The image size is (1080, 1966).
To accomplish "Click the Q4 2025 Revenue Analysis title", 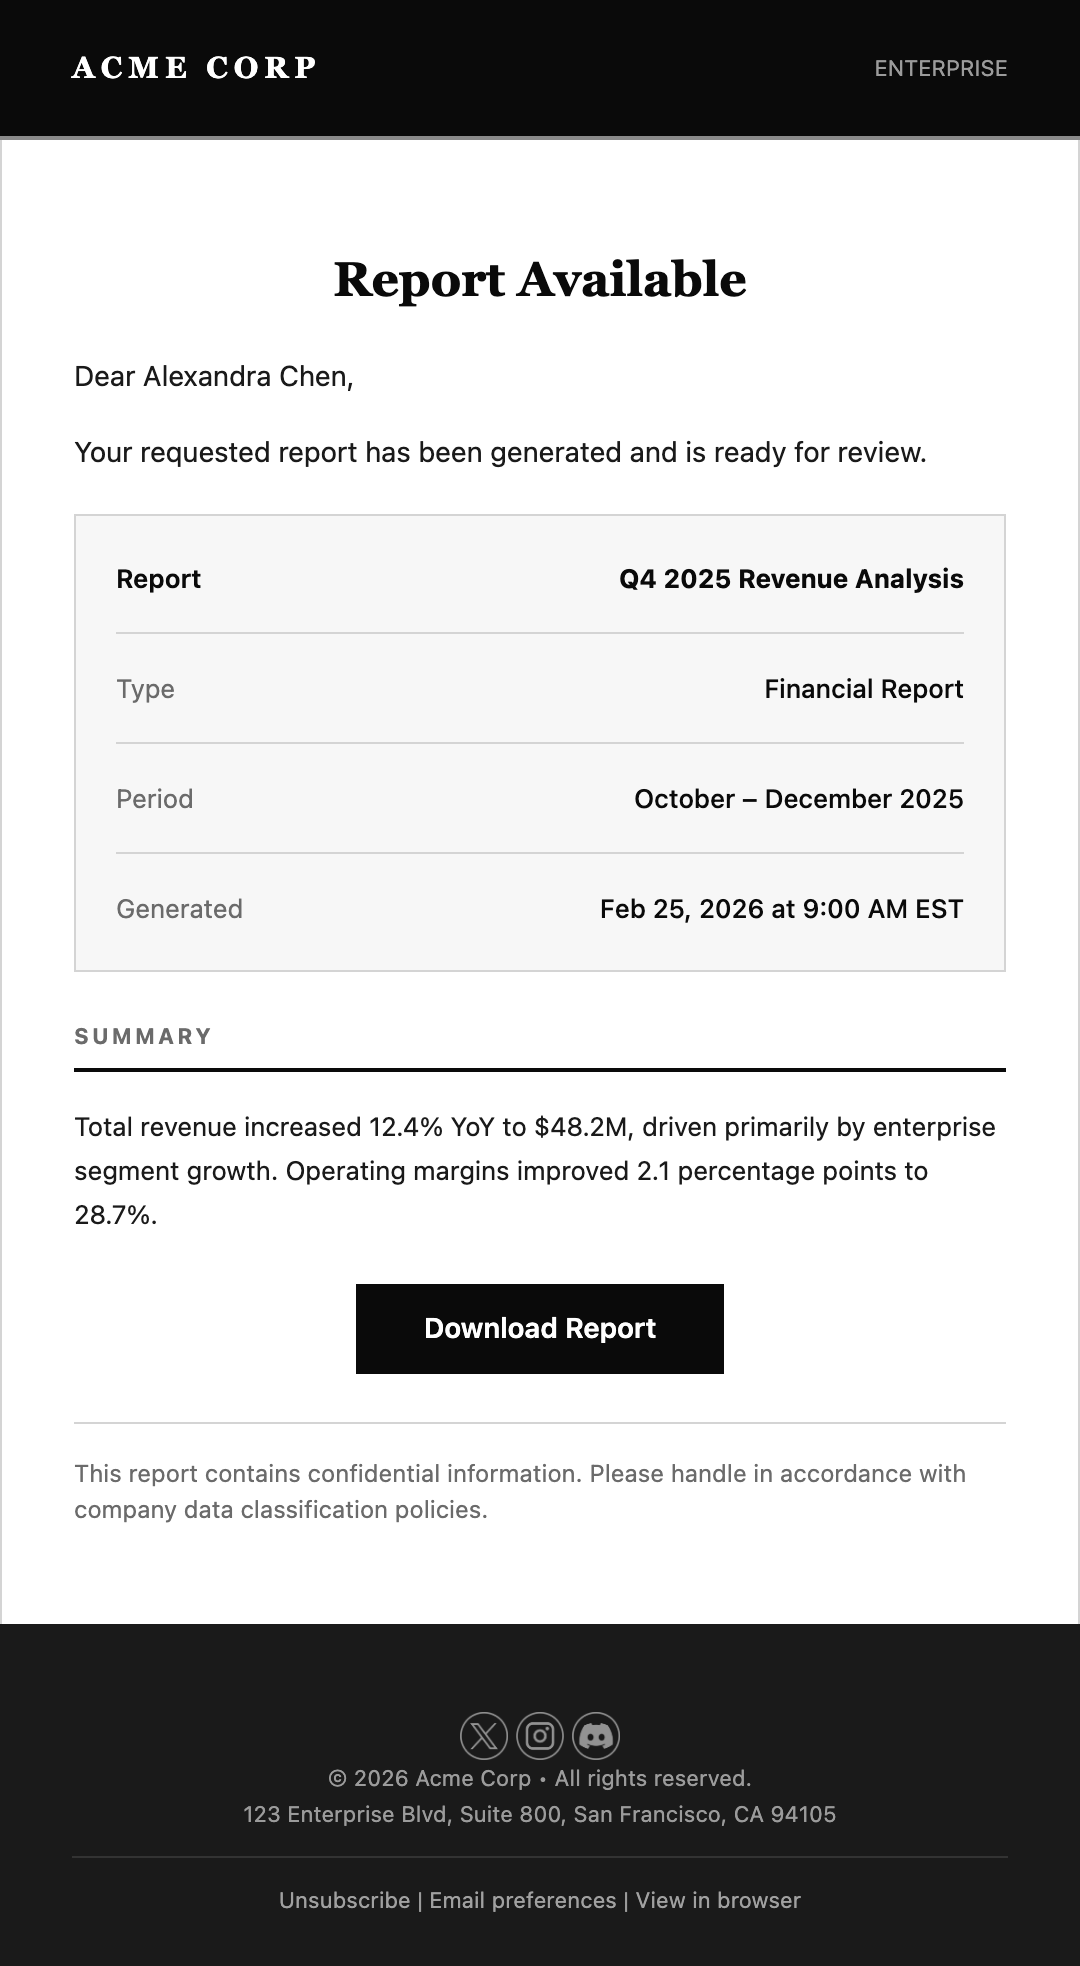I will (791, 579).
